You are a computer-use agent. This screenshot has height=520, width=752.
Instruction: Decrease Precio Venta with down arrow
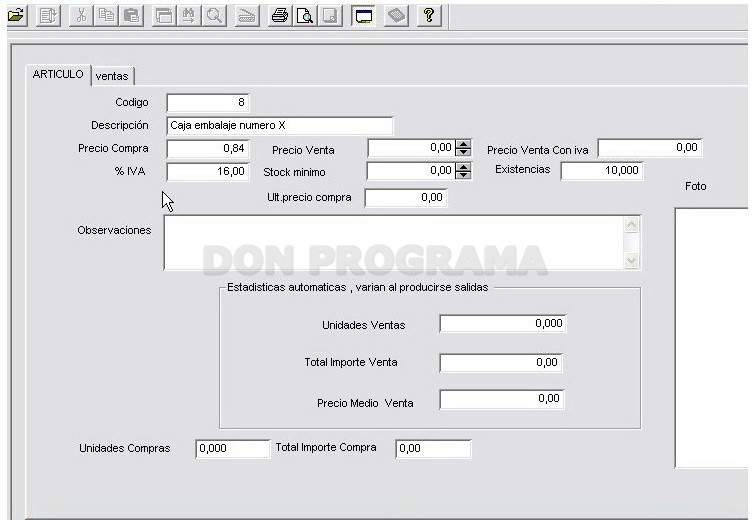(463, 152)
